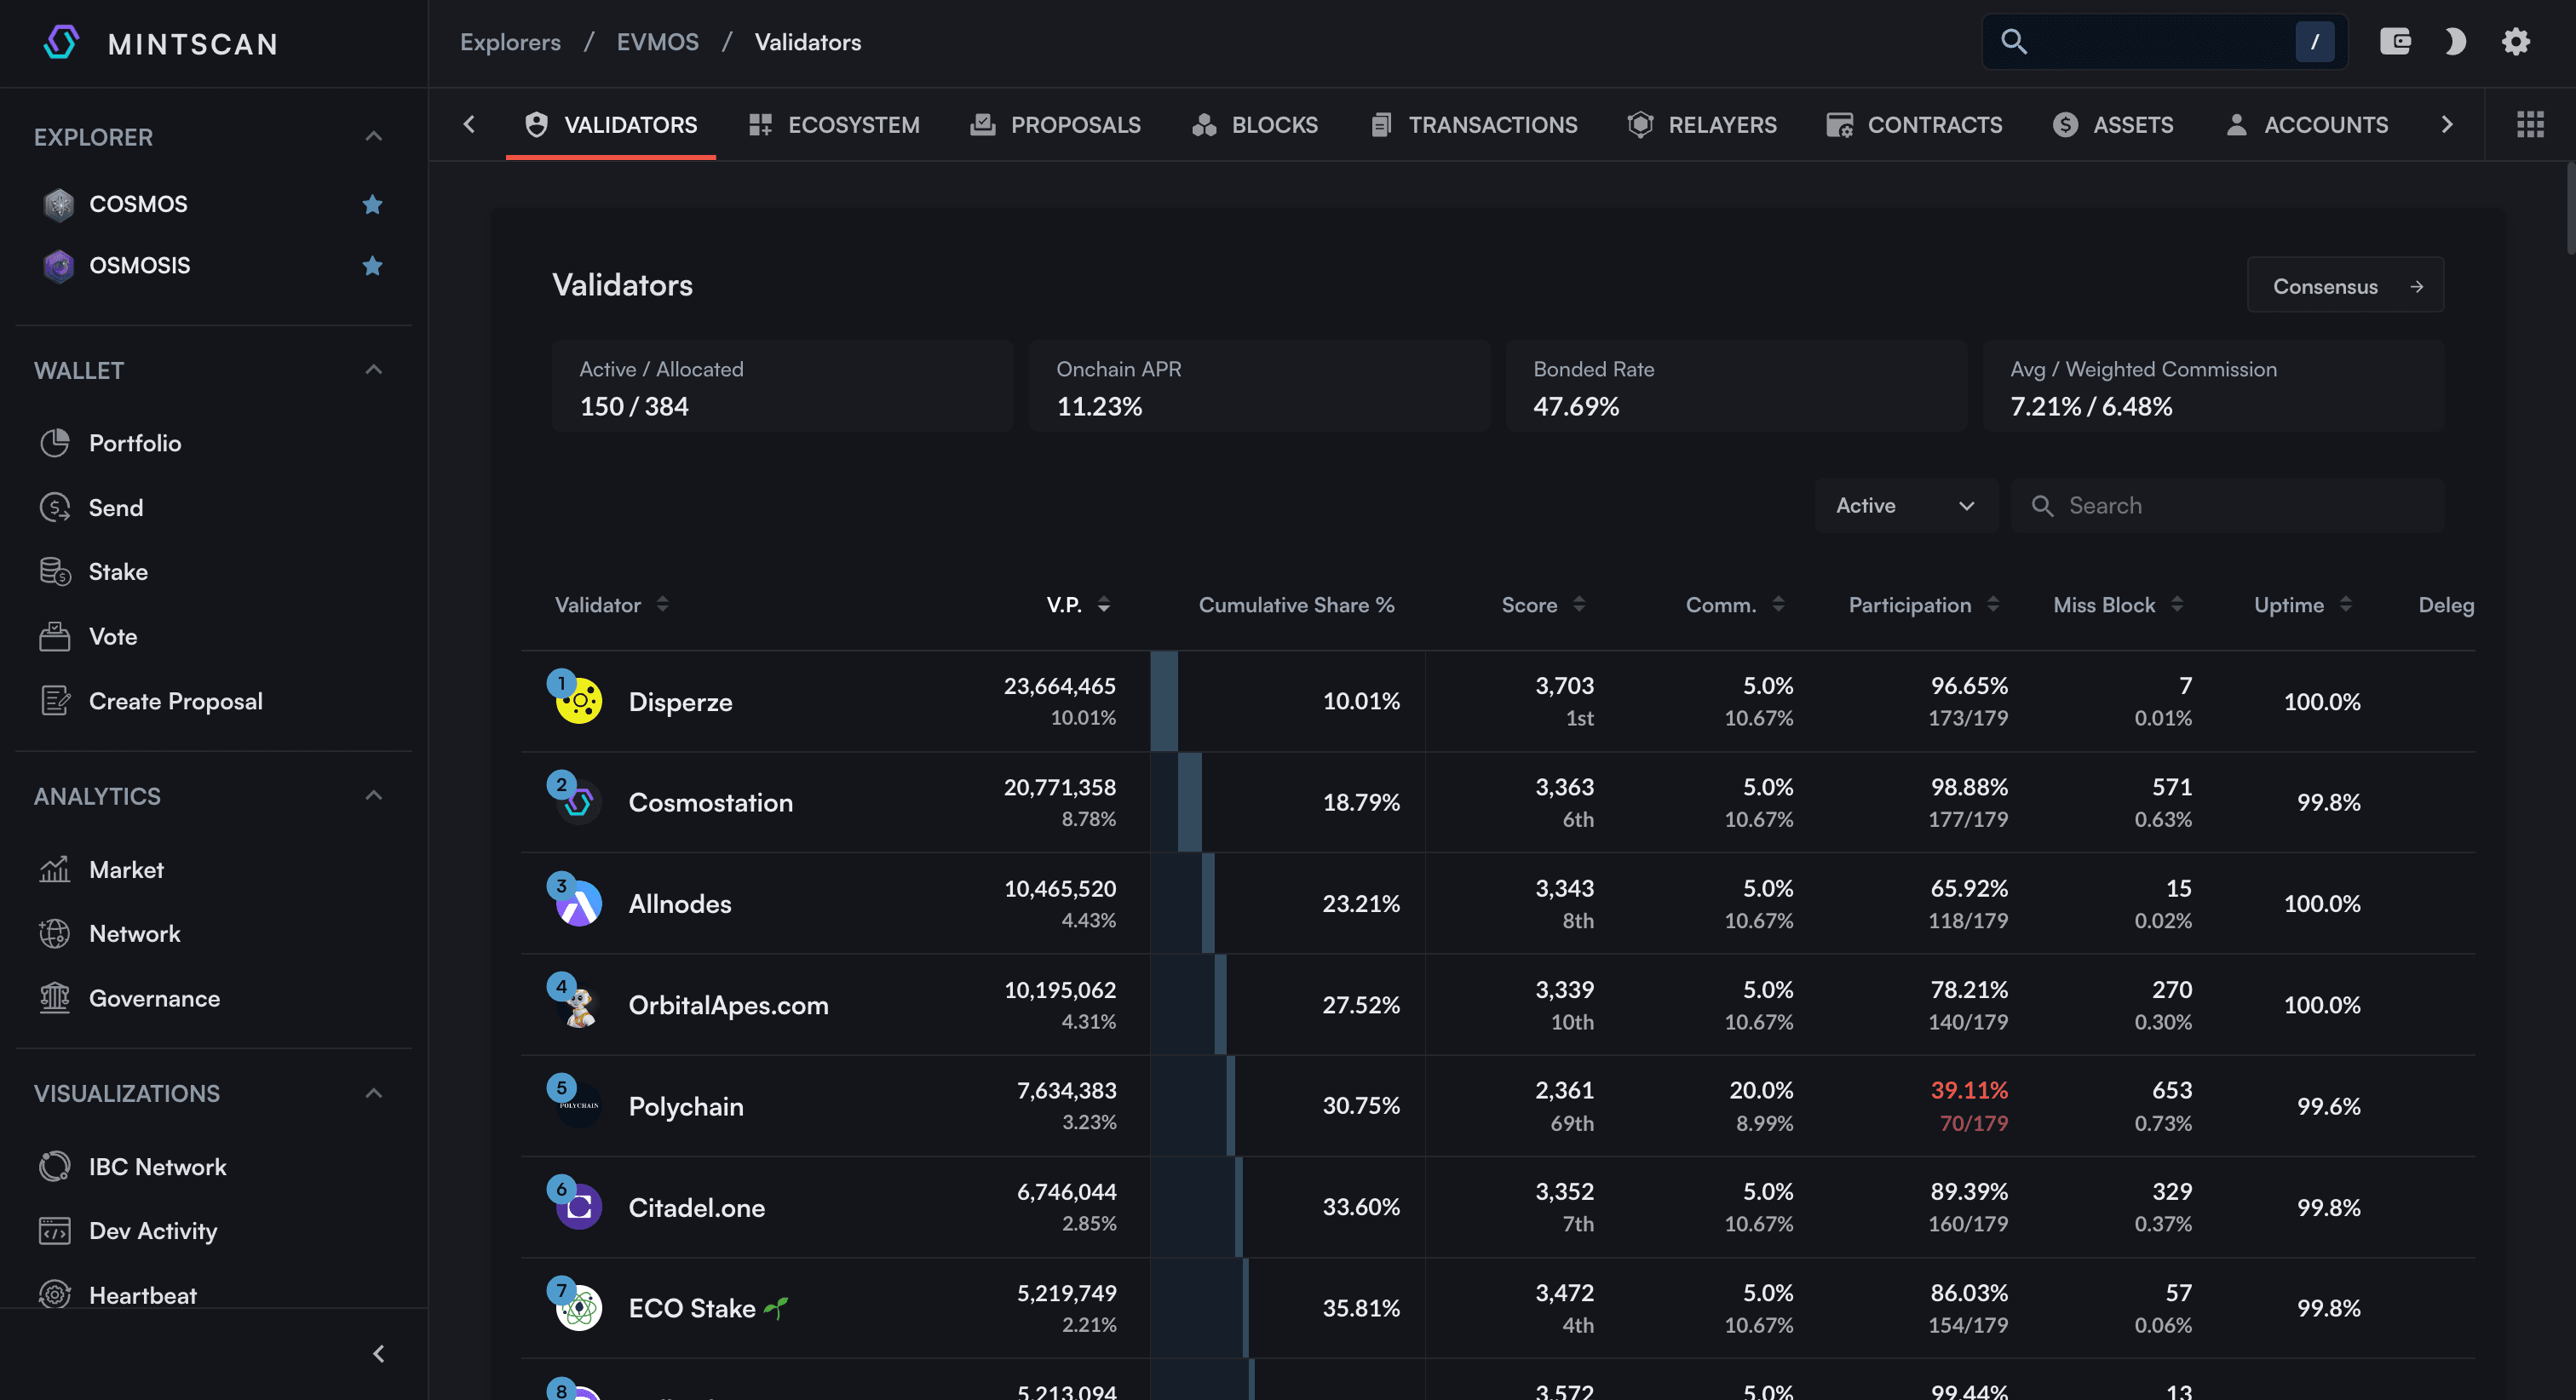Switch to the PROPOSALS tab
The image size is (2576, 1400).
[x=1056, y=125]
